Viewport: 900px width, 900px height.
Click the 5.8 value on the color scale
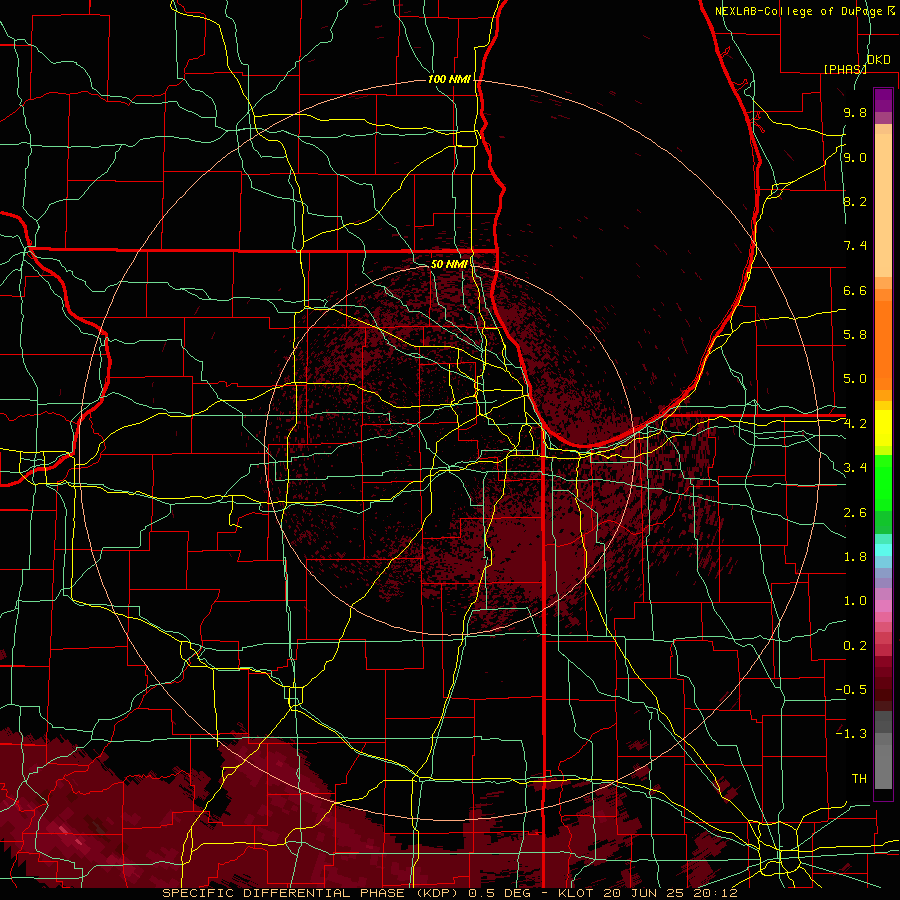point(855,335)
